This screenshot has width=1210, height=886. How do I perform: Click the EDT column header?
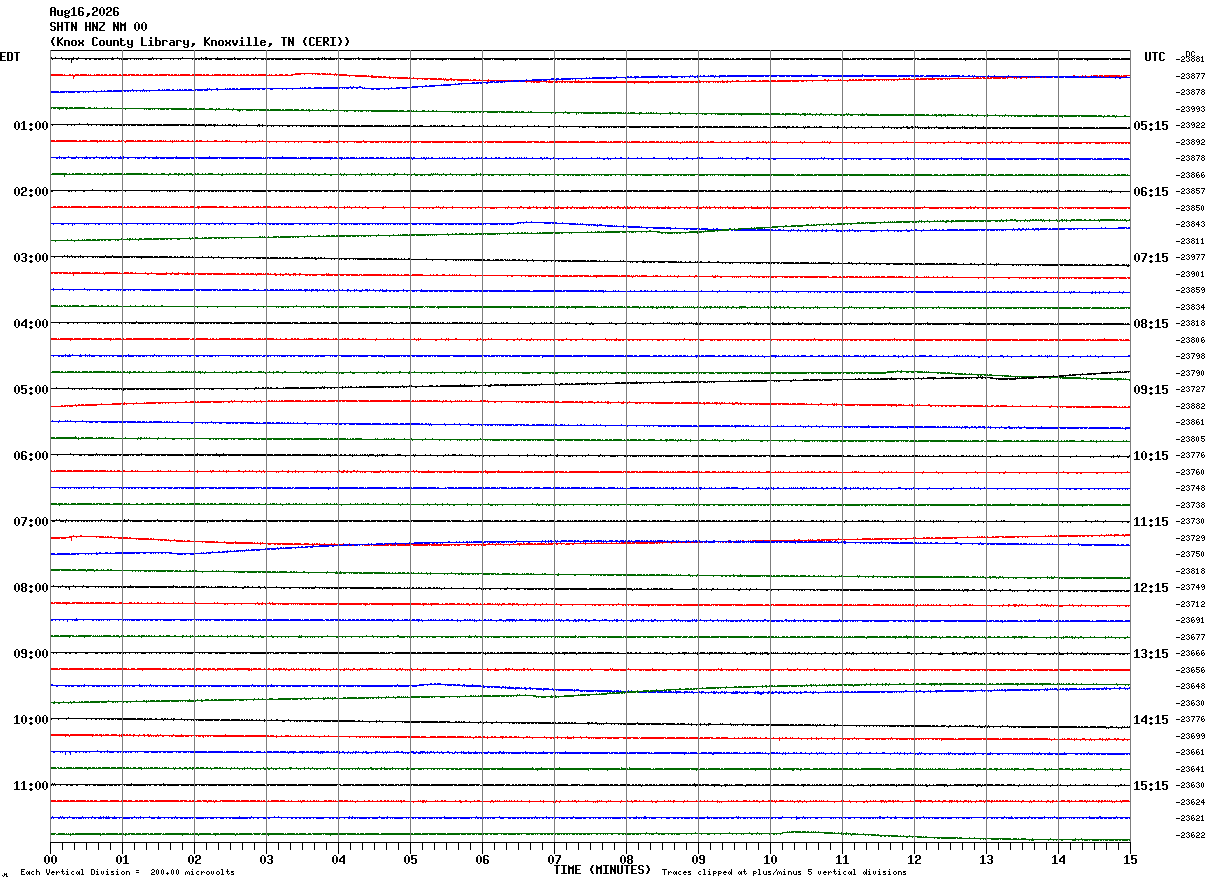click(x=10, y=57)
